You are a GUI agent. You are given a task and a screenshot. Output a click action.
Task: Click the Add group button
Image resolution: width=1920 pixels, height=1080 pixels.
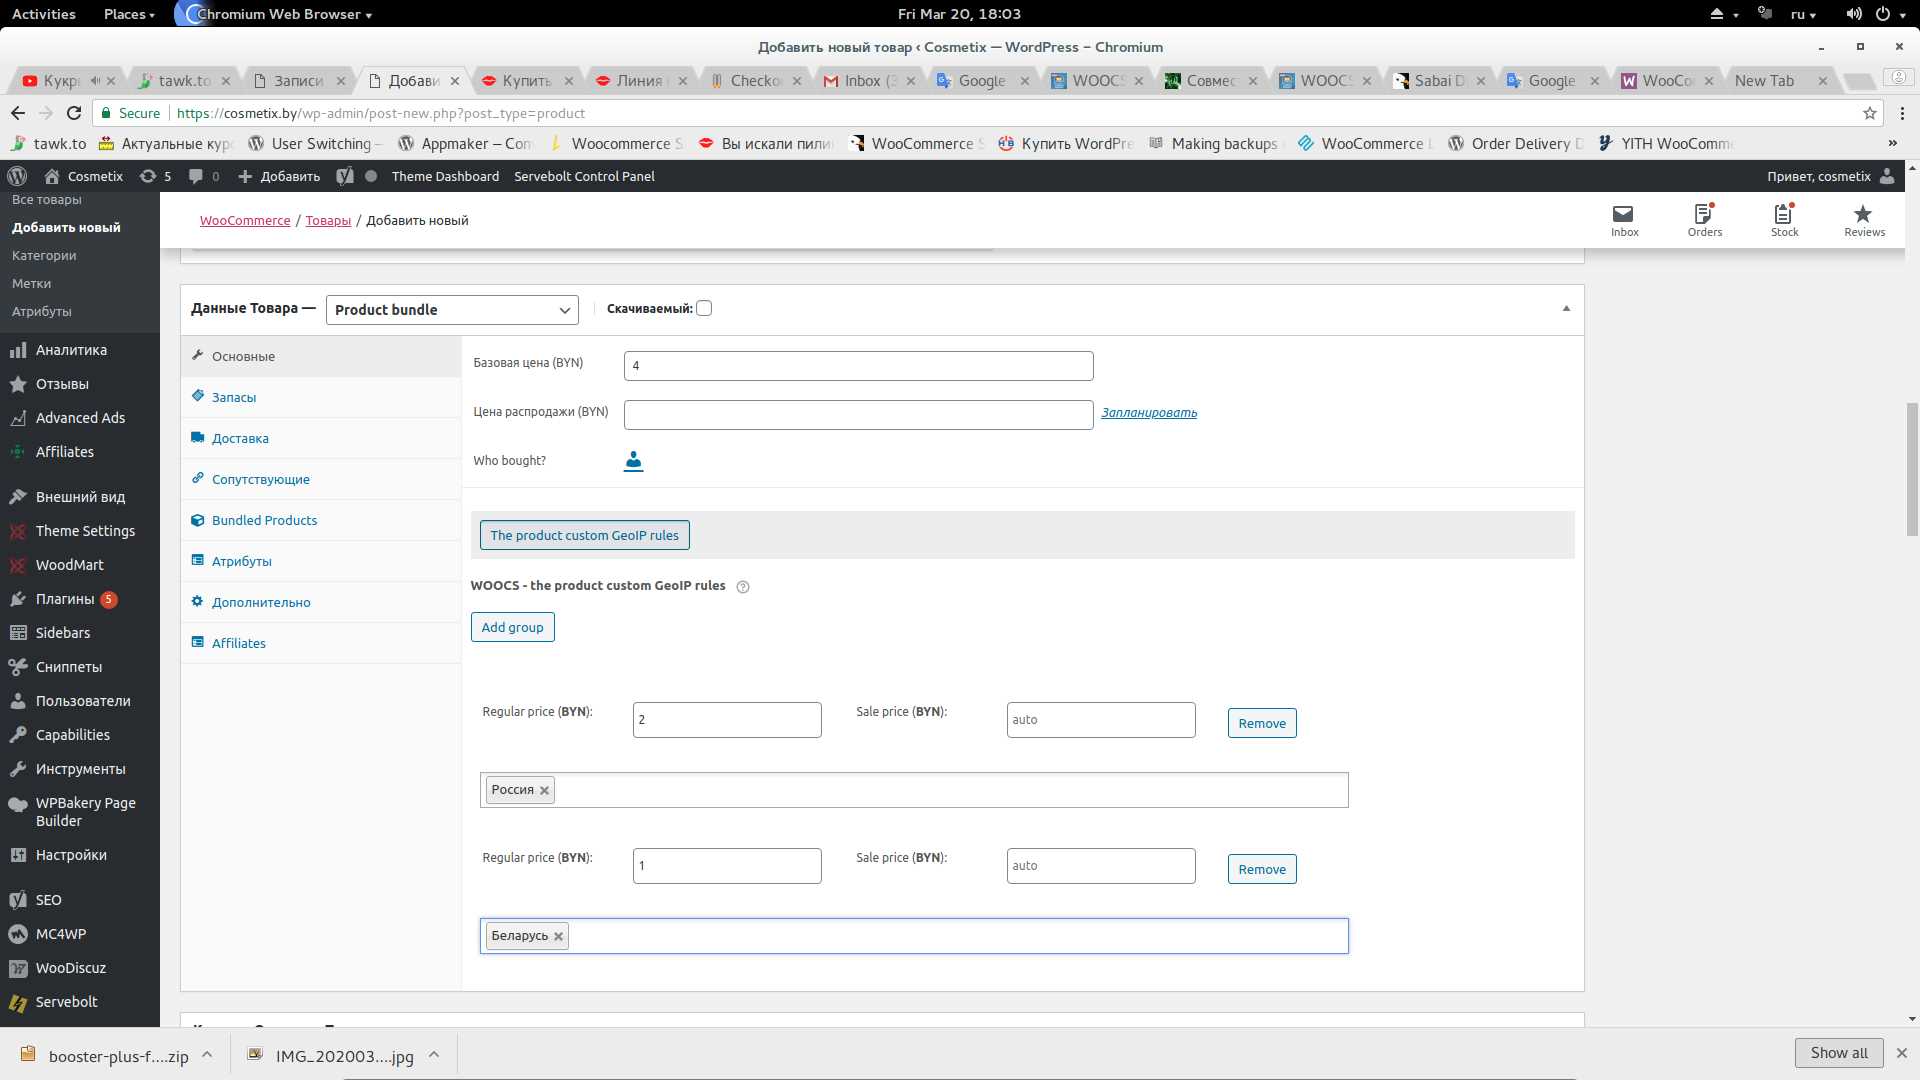pyautogui.click(x=512, y=627)
